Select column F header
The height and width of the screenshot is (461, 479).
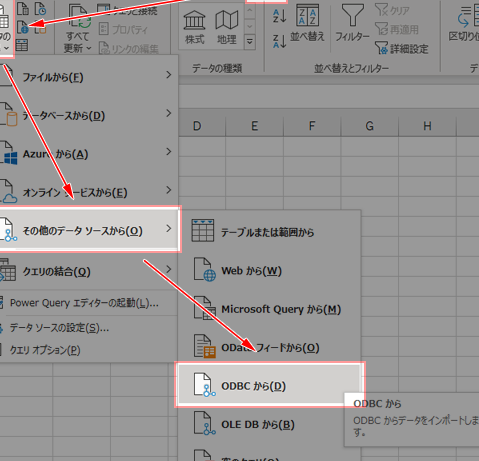tap(312, 126)
